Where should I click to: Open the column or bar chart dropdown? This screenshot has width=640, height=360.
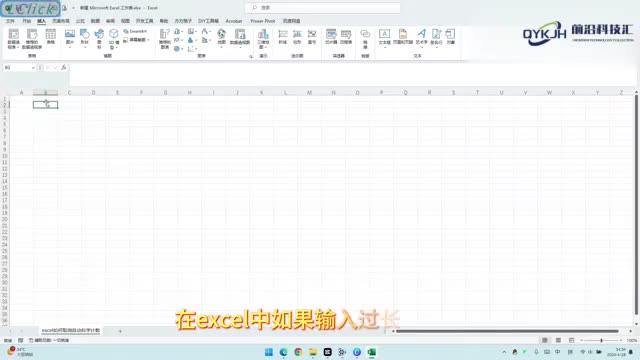(x=178, y=31)
